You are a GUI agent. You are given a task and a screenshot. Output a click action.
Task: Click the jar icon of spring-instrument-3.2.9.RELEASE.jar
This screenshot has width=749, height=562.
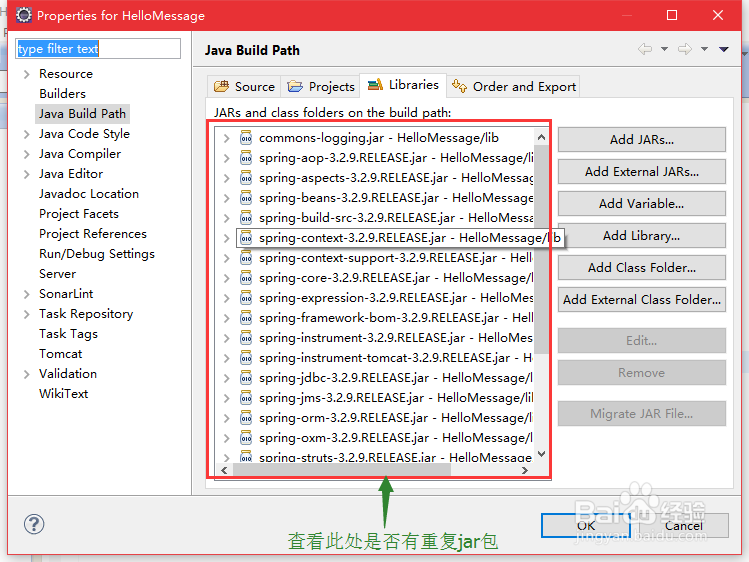click(246, 338)
